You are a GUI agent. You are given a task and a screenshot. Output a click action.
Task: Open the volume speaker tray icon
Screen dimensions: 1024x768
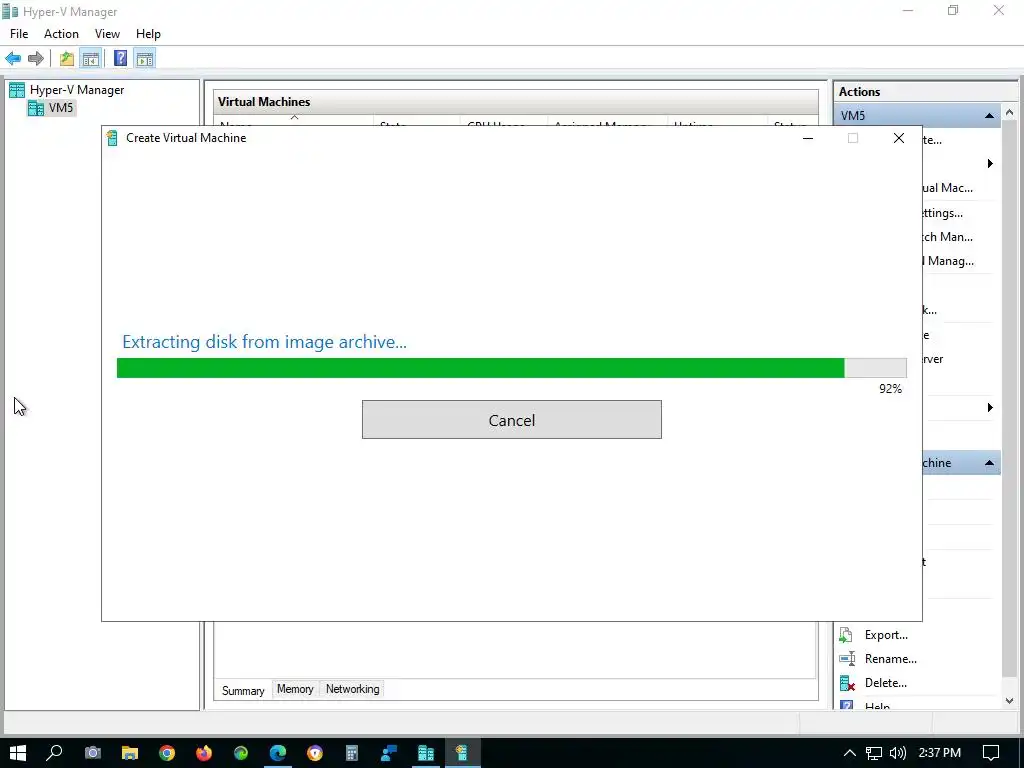898,753
